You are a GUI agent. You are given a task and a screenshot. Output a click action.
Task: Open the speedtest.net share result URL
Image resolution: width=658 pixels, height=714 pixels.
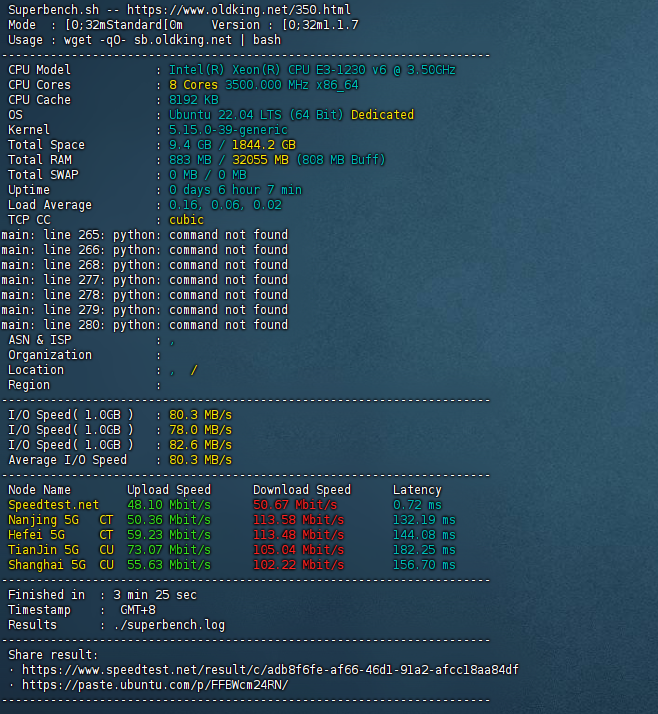[x=270, y=670]
